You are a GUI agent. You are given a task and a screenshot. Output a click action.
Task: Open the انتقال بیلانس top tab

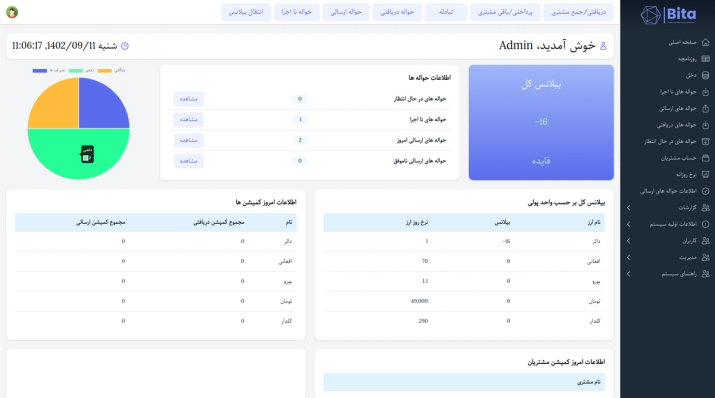tap(246, 12)
